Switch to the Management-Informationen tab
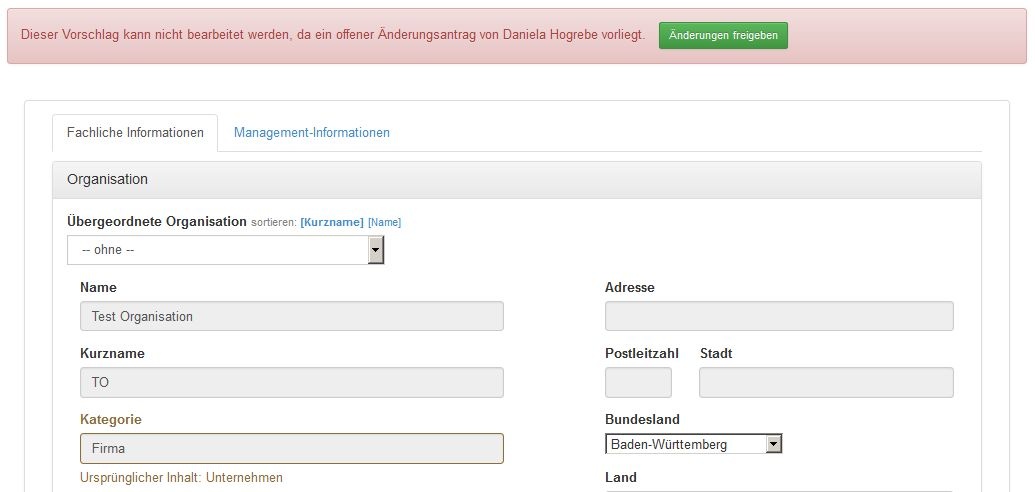Viewport: 1035px width, 492px height. [x=311, y=132]
